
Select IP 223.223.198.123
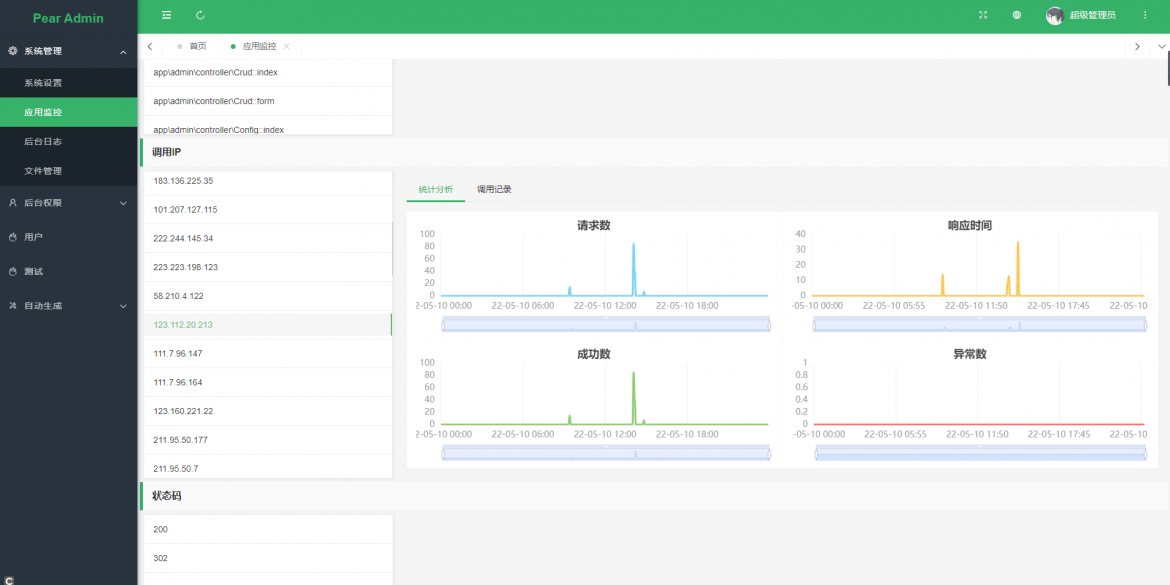coord(267,267)
